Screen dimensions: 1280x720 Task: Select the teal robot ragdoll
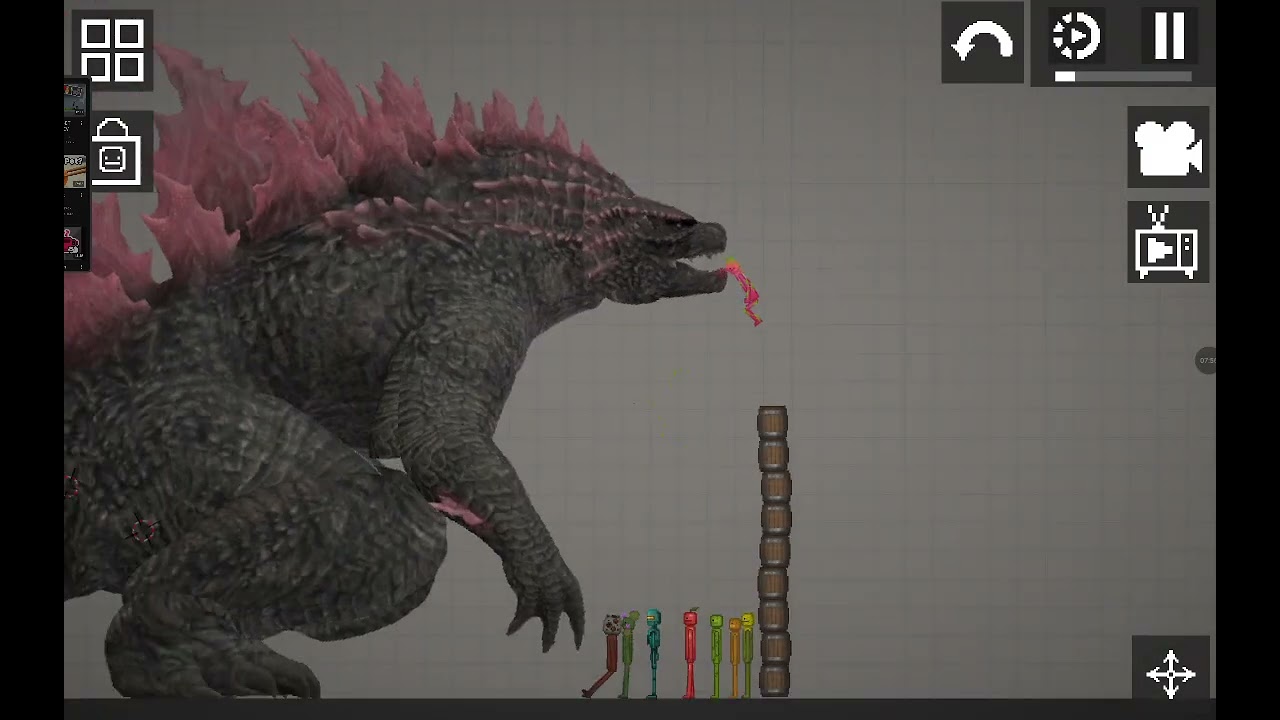653,652
